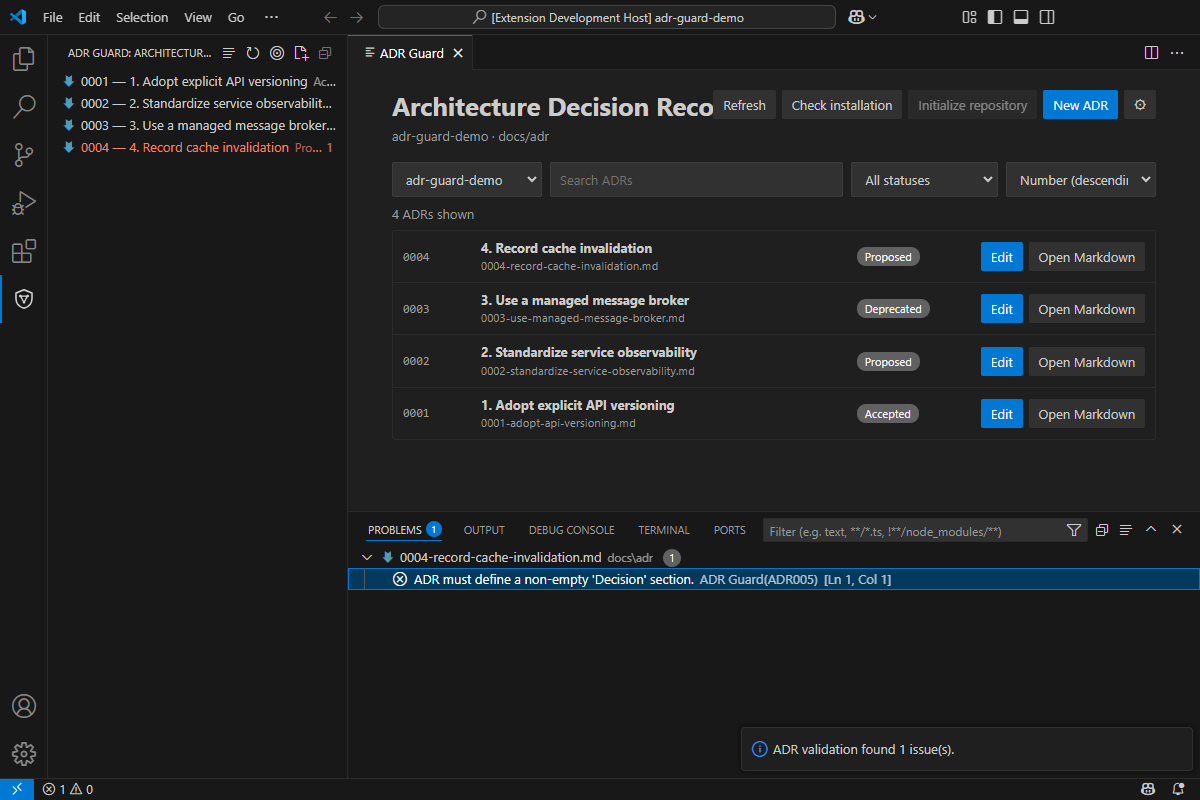Click the New ADR button
The width and height of the screenshot is (1200, 800).
1080,105
